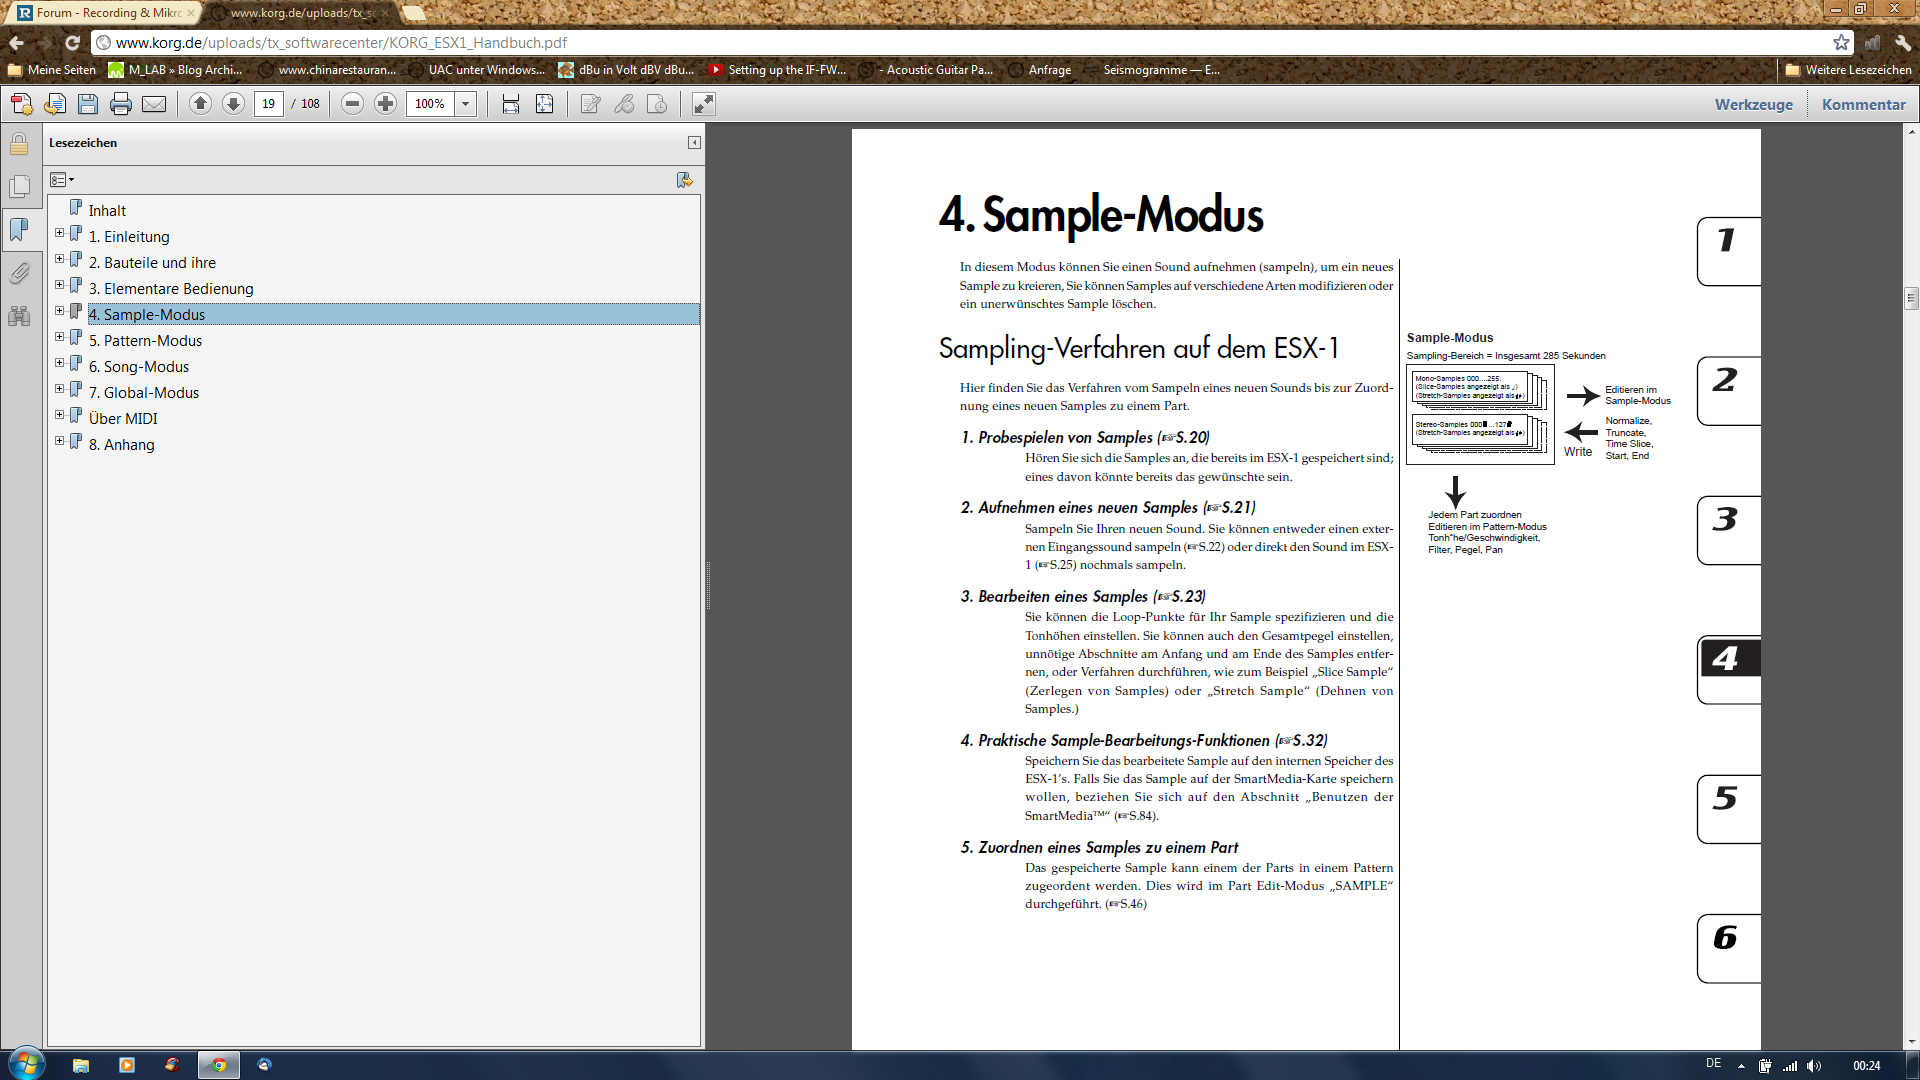Click the page number field
Image resolution: width=1920 pixels, height=1080 pixels.
(x=268, y=104)
